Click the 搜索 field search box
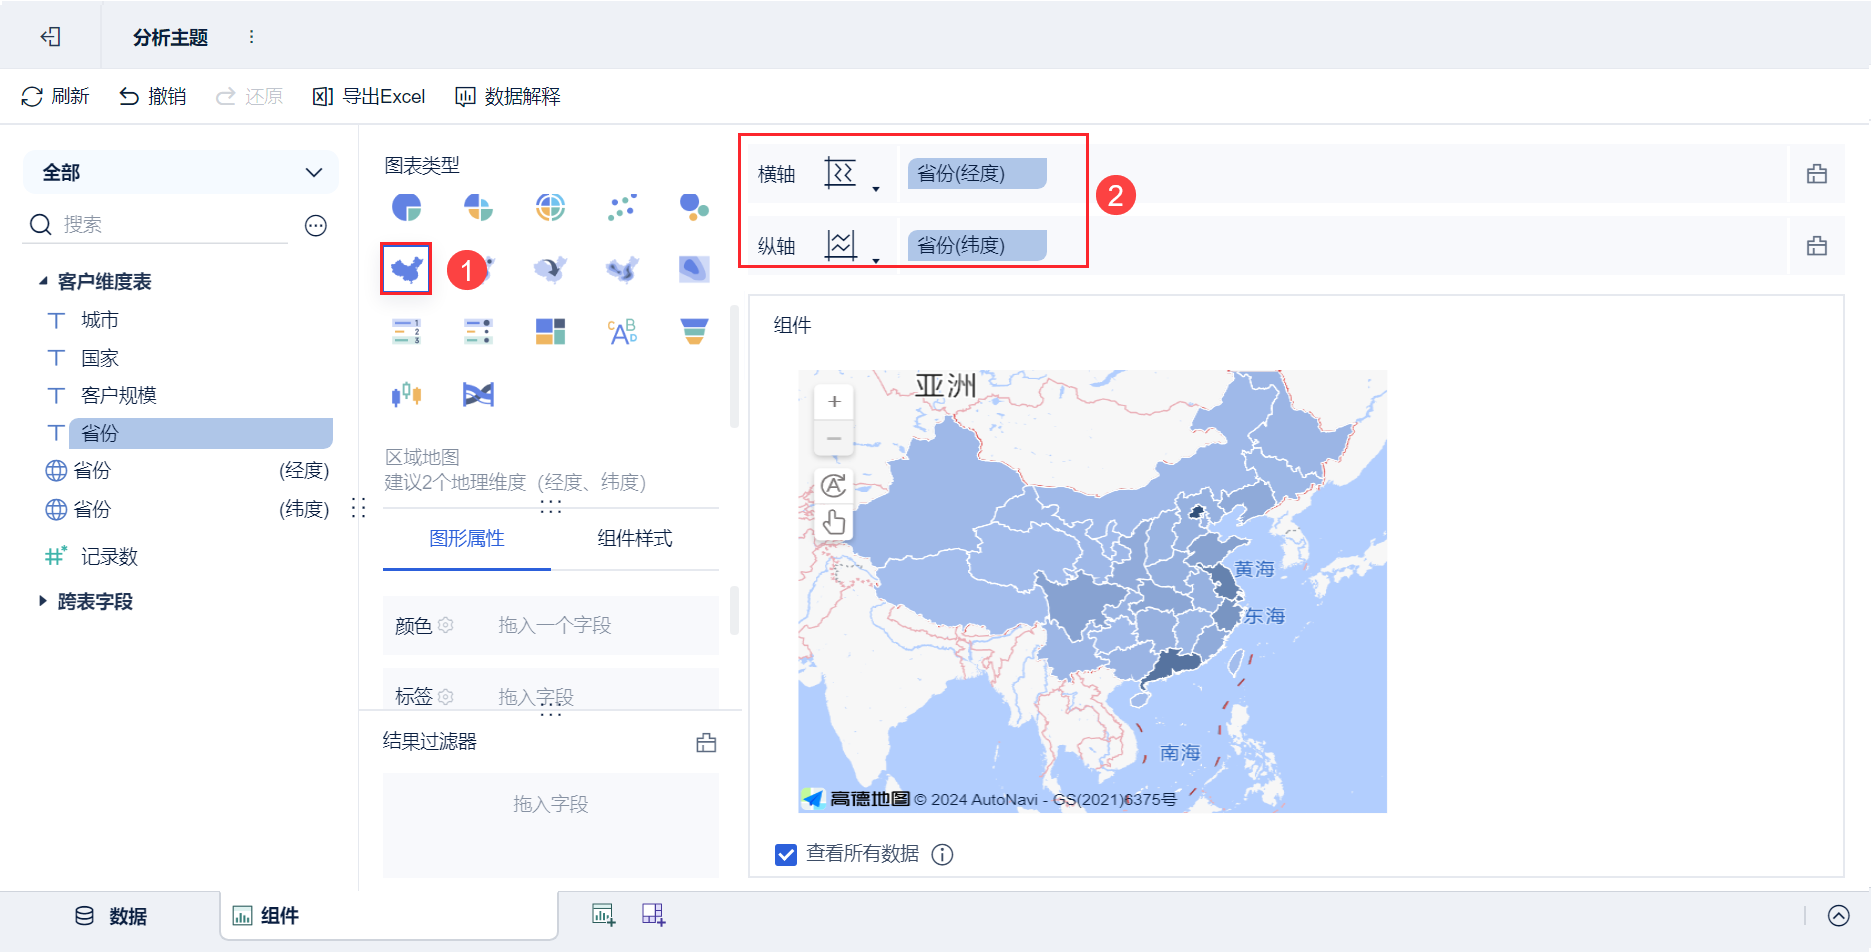The image size is (1871, 952). 170,225
